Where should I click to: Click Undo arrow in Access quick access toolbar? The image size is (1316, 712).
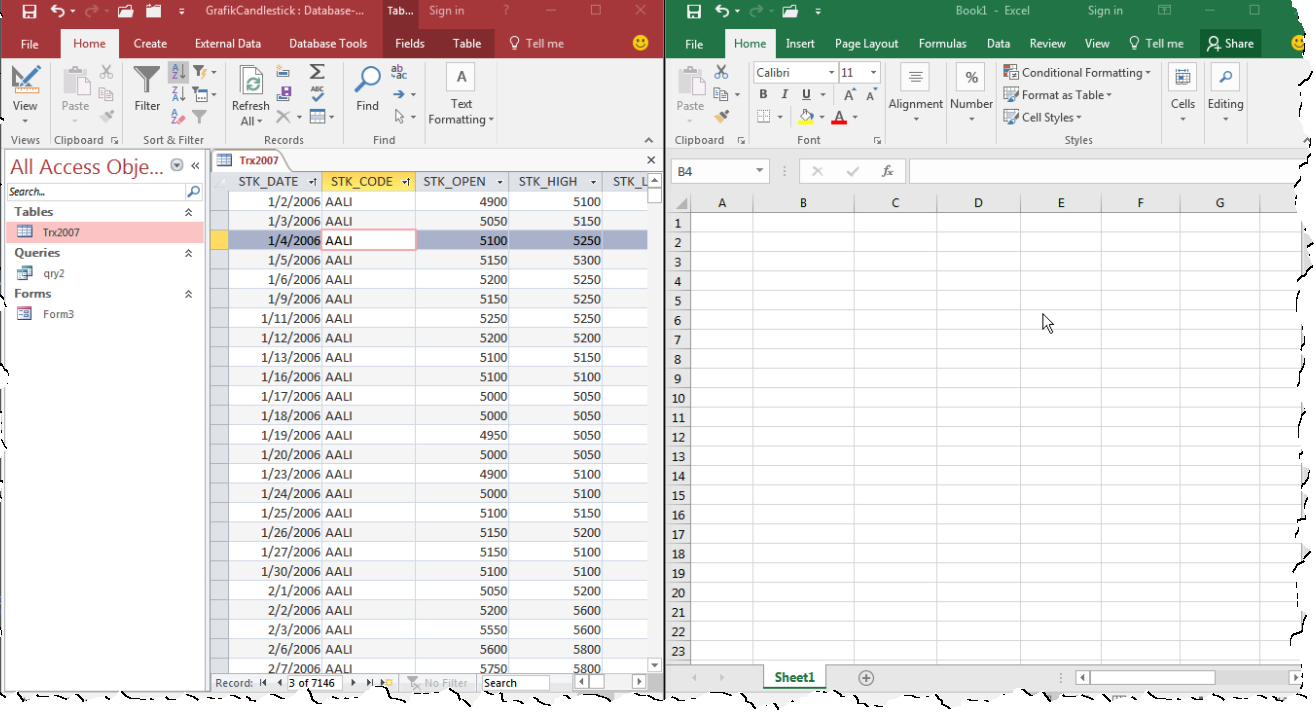coord(57,12)
